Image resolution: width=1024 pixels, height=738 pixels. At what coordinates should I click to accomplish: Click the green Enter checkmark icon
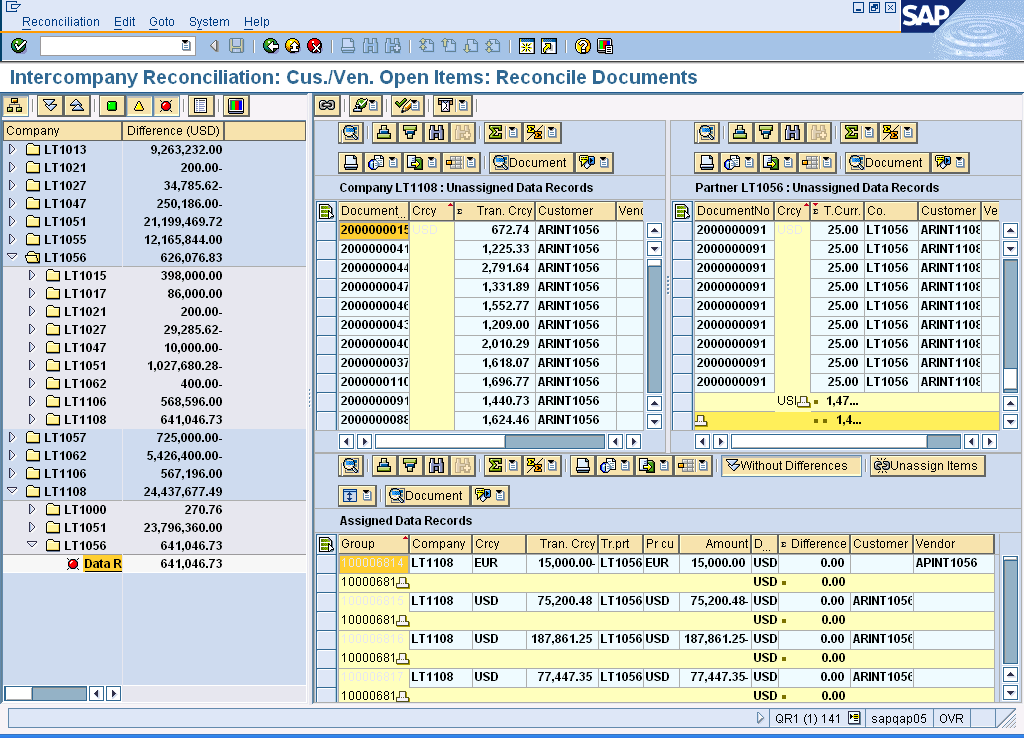[19, 46]
